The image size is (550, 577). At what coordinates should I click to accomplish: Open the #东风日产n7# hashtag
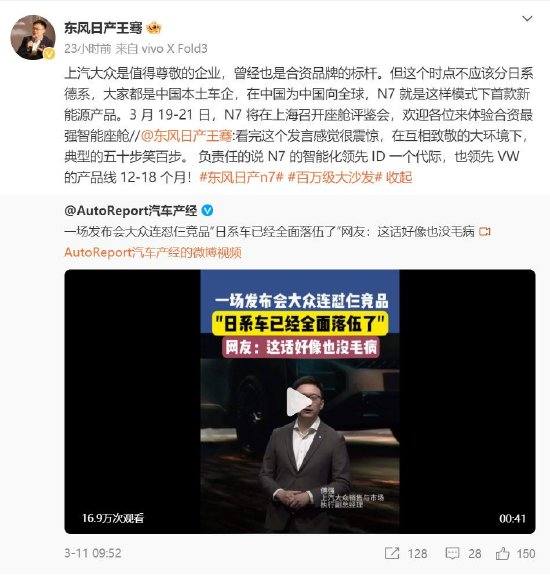pyautogui.click(x=241, y=177)
